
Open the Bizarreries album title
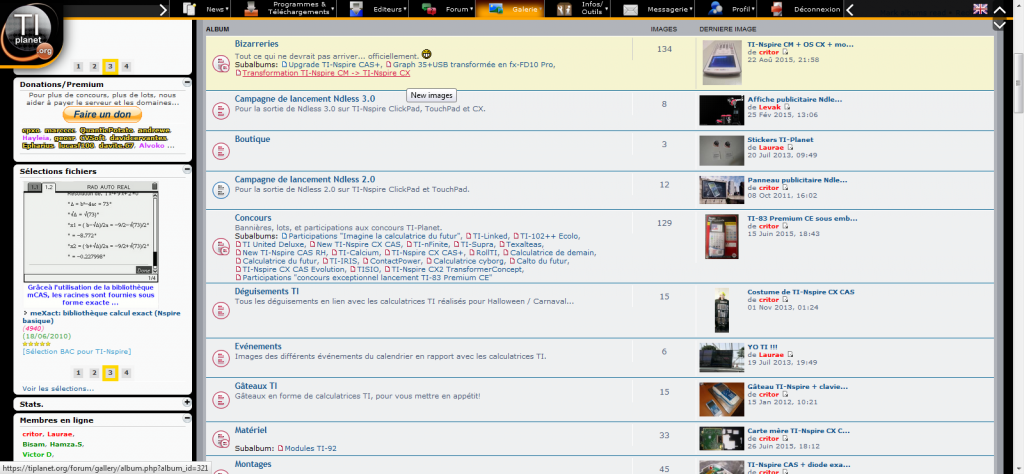[257, 44]
